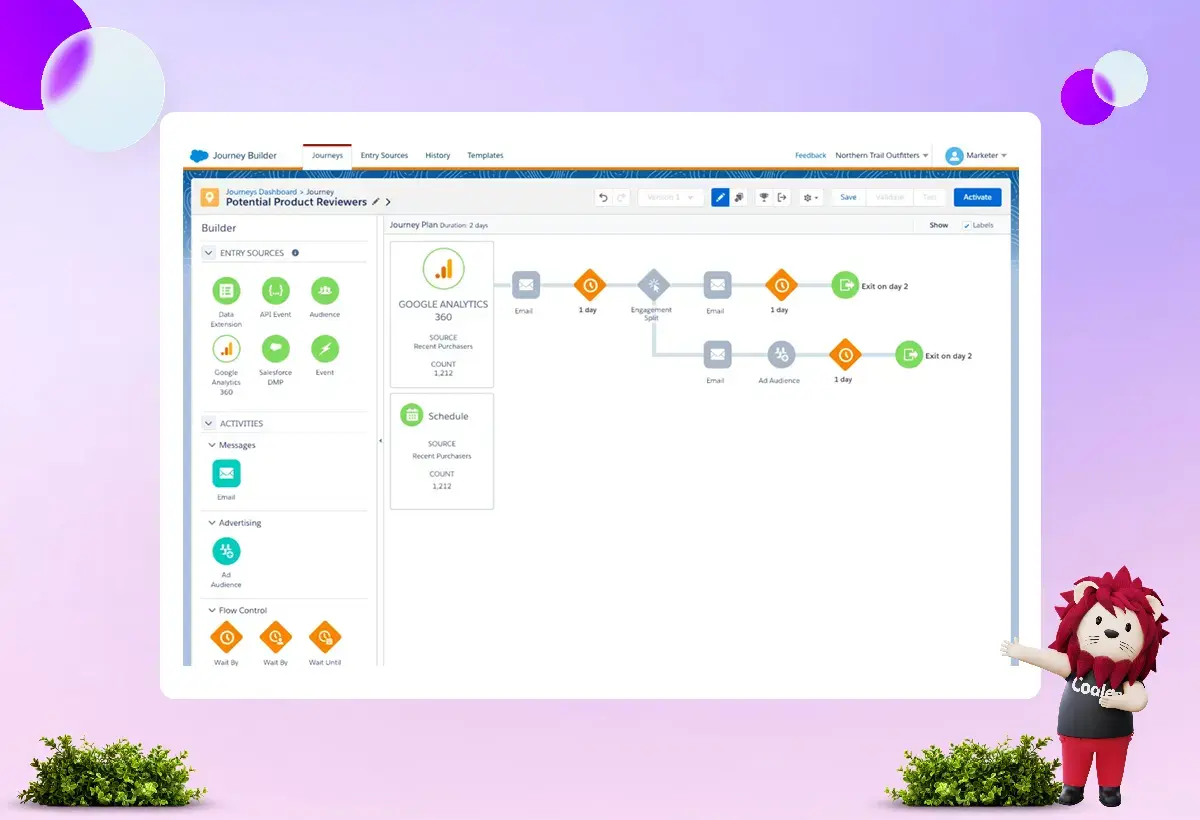This screenshot has height=820, width=1200.
Task: Click the info icon next to Entry Sources
Action: tap(295, 253)
